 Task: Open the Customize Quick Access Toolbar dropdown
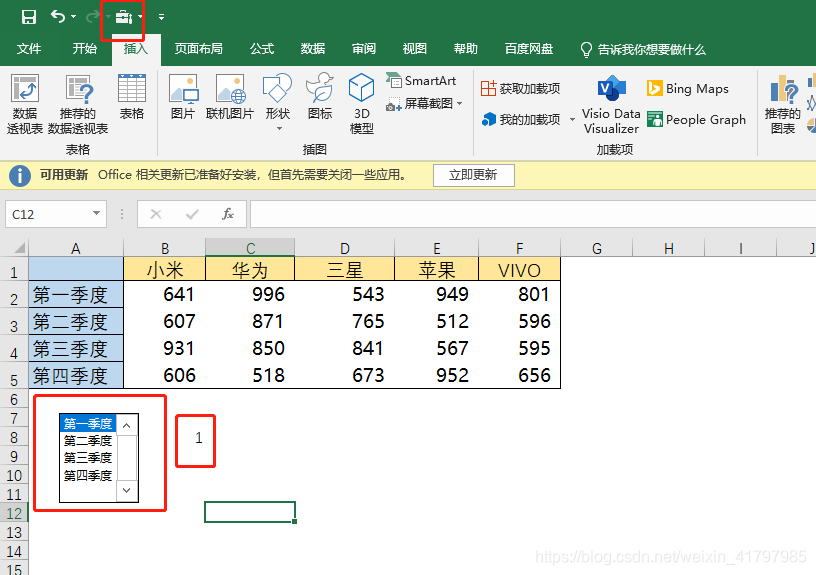[x=161, y=17]
